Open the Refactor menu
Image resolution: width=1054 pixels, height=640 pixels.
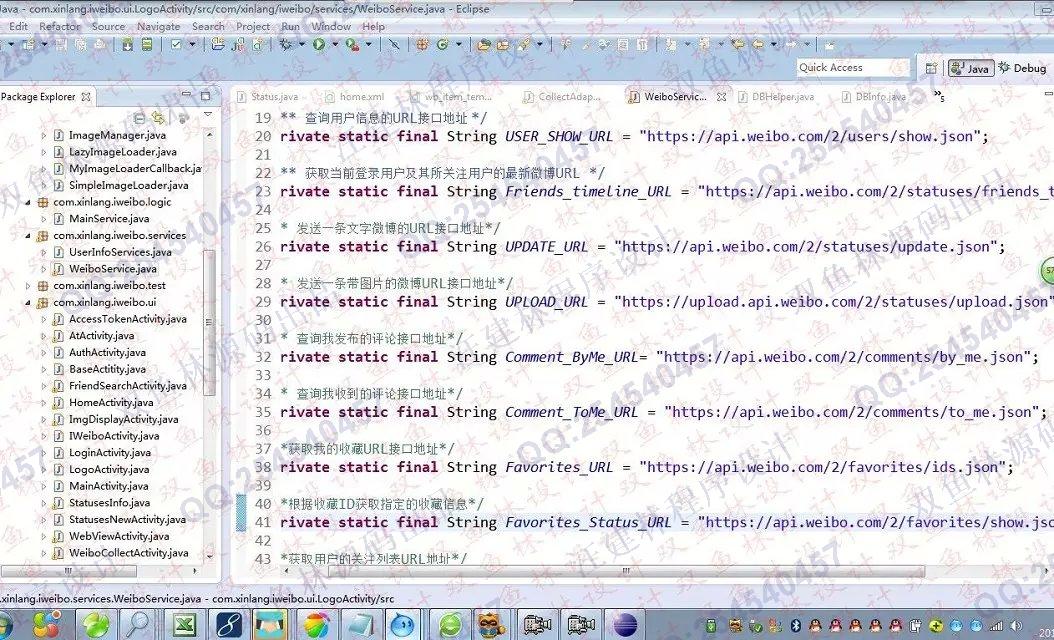coord(59,26)
